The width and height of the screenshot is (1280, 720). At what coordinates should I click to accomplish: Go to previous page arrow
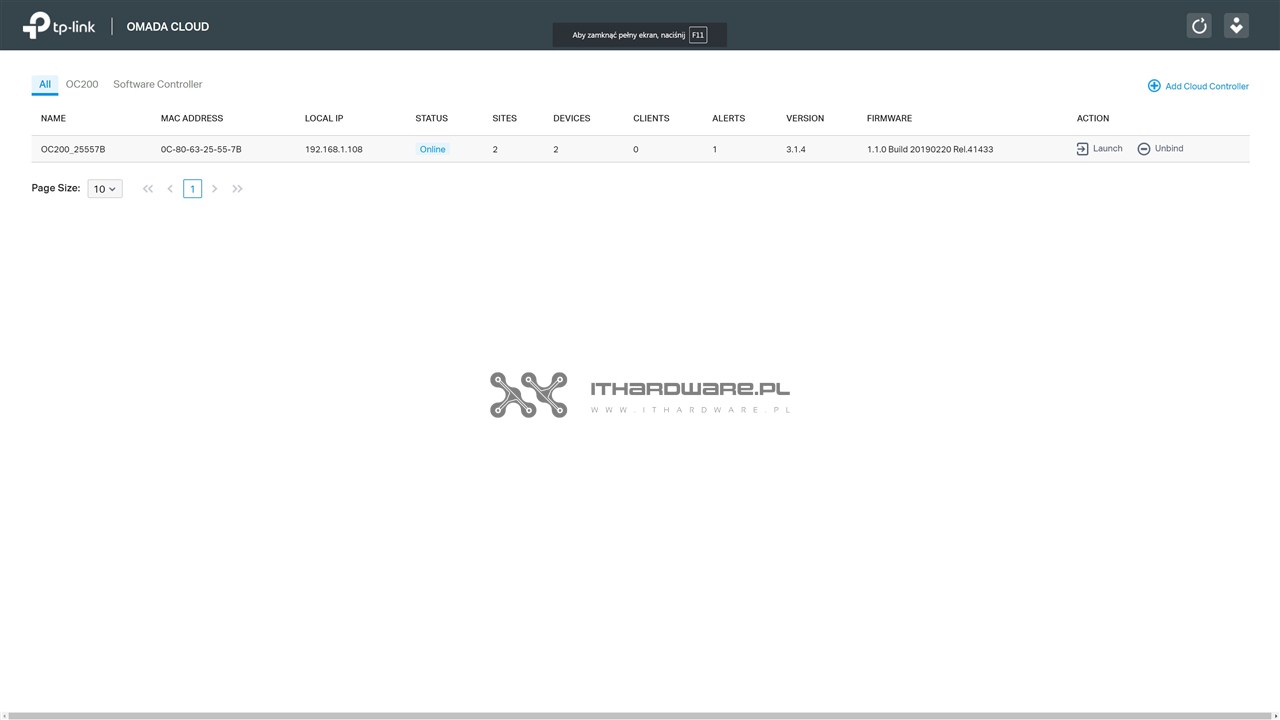(170, 189)
